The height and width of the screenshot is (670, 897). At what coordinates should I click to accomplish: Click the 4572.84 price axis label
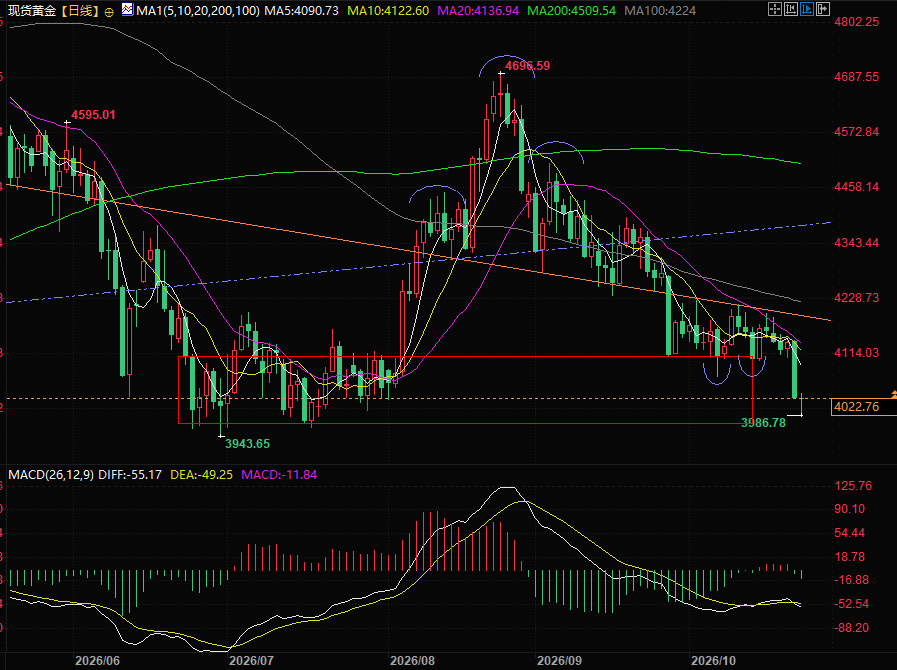pos(856,132)
